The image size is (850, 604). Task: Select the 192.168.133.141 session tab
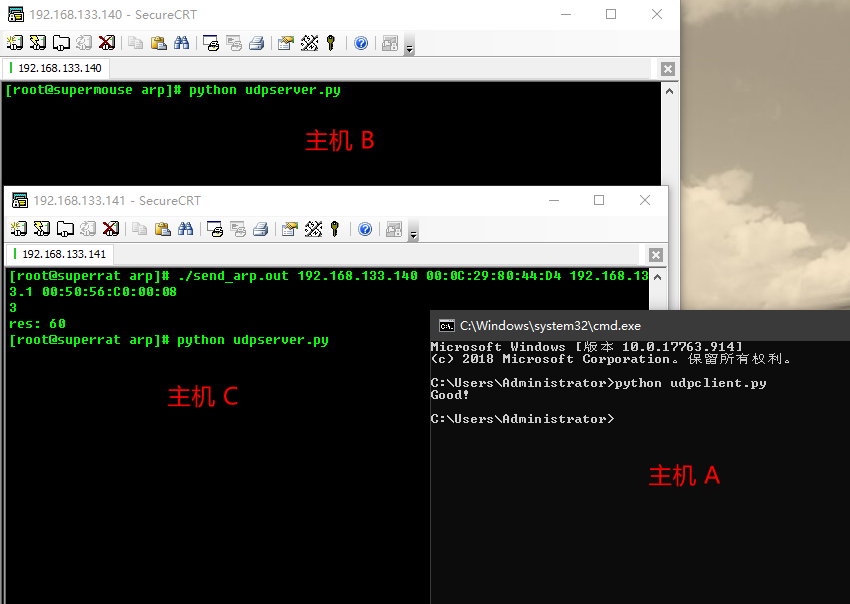tap(60, 254)
